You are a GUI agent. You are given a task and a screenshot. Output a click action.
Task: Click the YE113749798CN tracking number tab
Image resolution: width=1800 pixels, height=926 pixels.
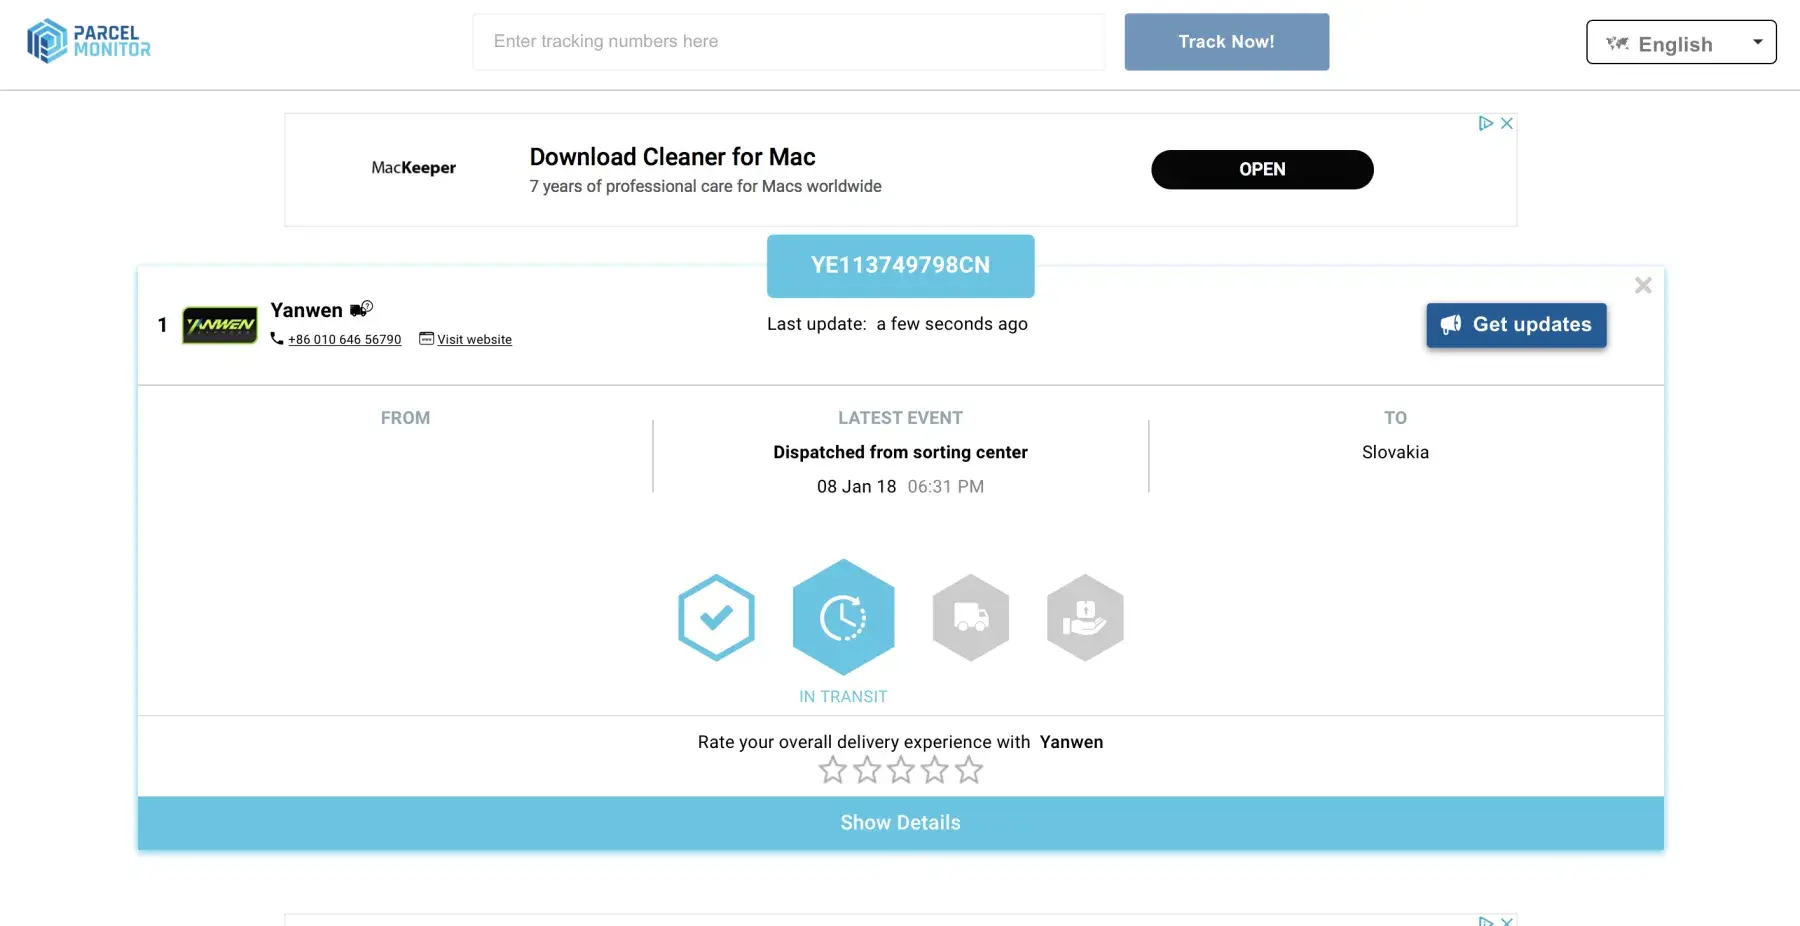pyautogui.click(x=900, y=266)
